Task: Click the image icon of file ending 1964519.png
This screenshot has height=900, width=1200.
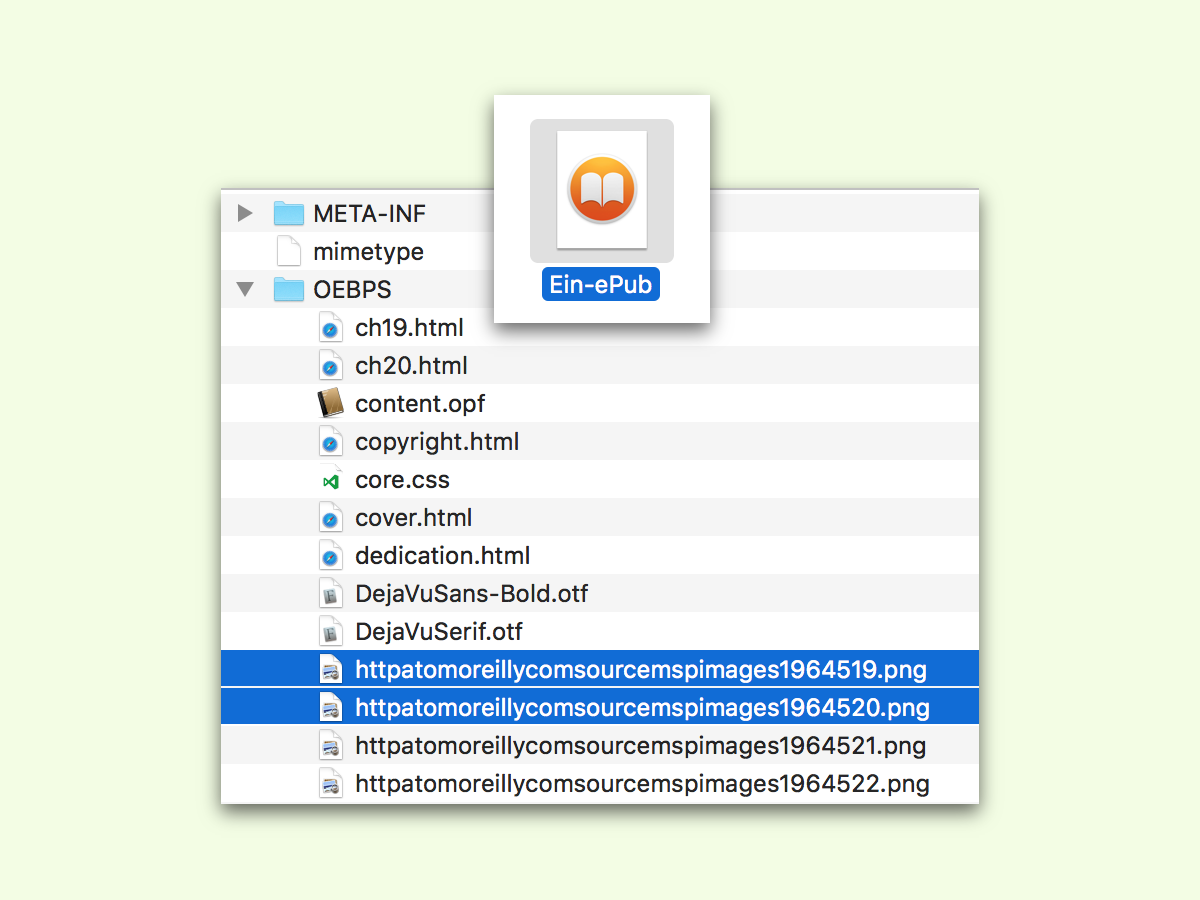Action: coord(330,670)
